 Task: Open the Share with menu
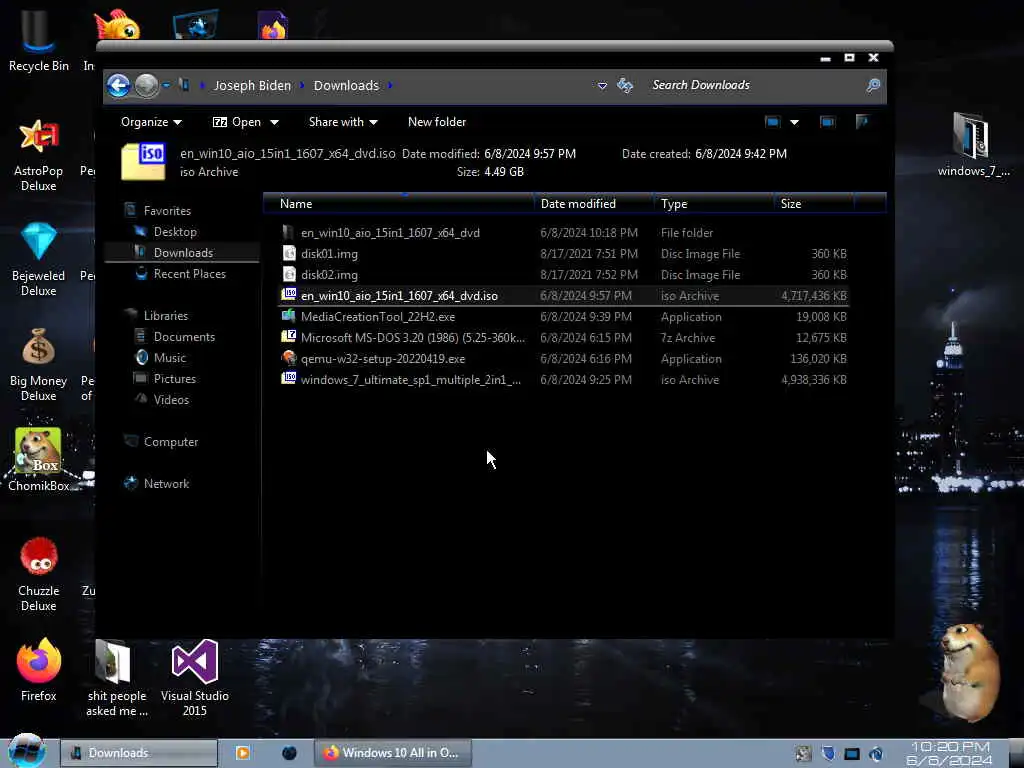343,122
